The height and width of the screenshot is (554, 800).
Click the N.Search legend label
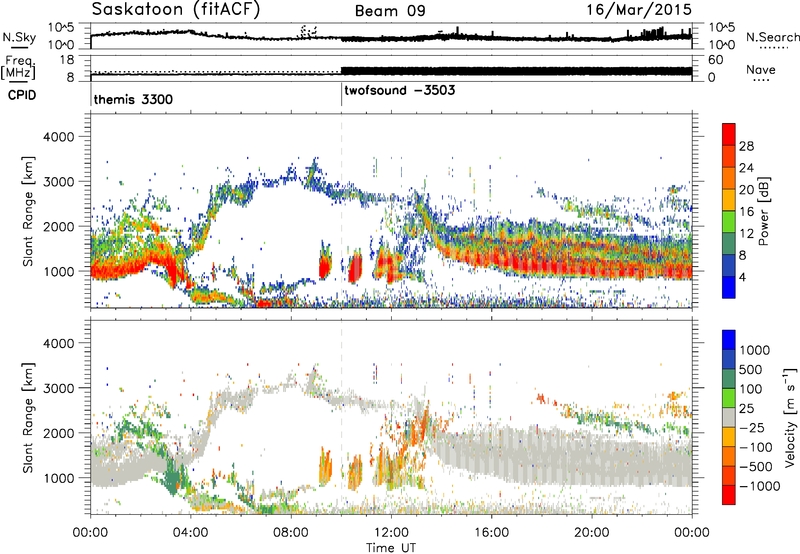click(772, 37)
